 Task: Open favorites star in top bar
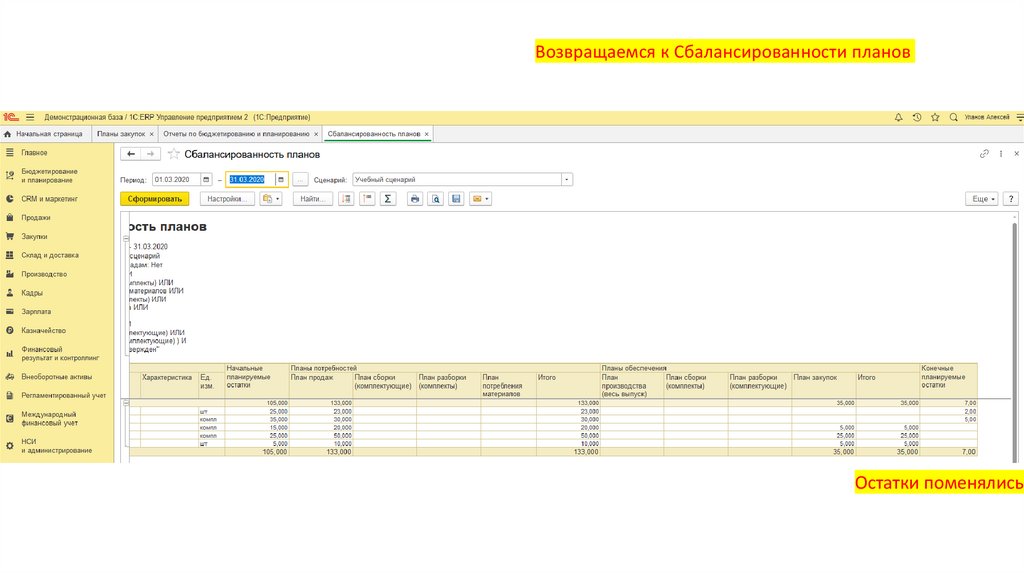point(935,117)
